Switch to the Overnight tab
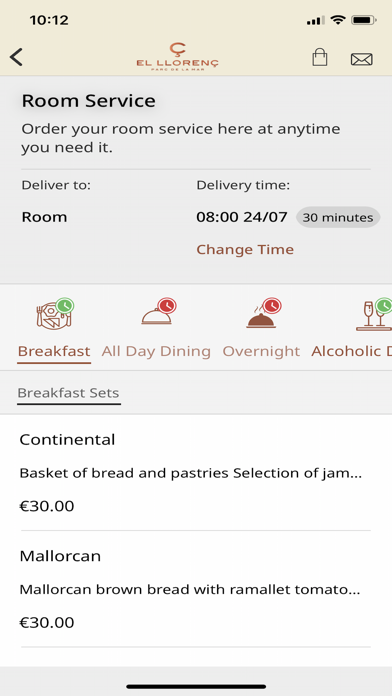The height and width of the screenshot is (696, 392). pyautogui.click(x=261, y=351)
